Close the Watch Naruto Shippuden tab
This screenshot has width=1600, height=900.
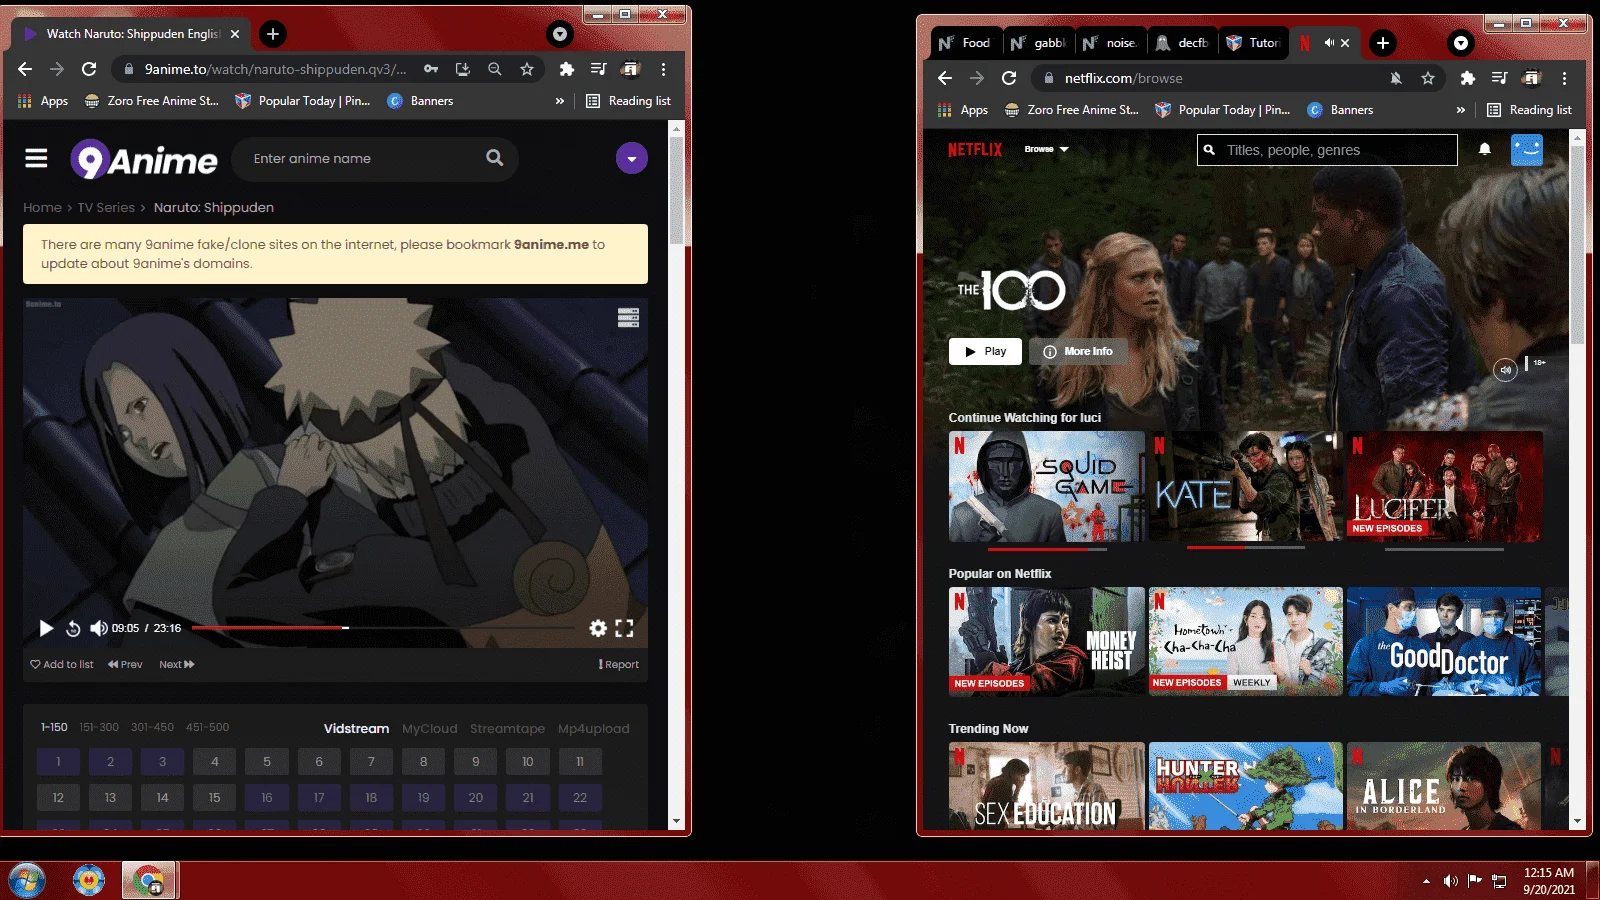click(235, 34)
